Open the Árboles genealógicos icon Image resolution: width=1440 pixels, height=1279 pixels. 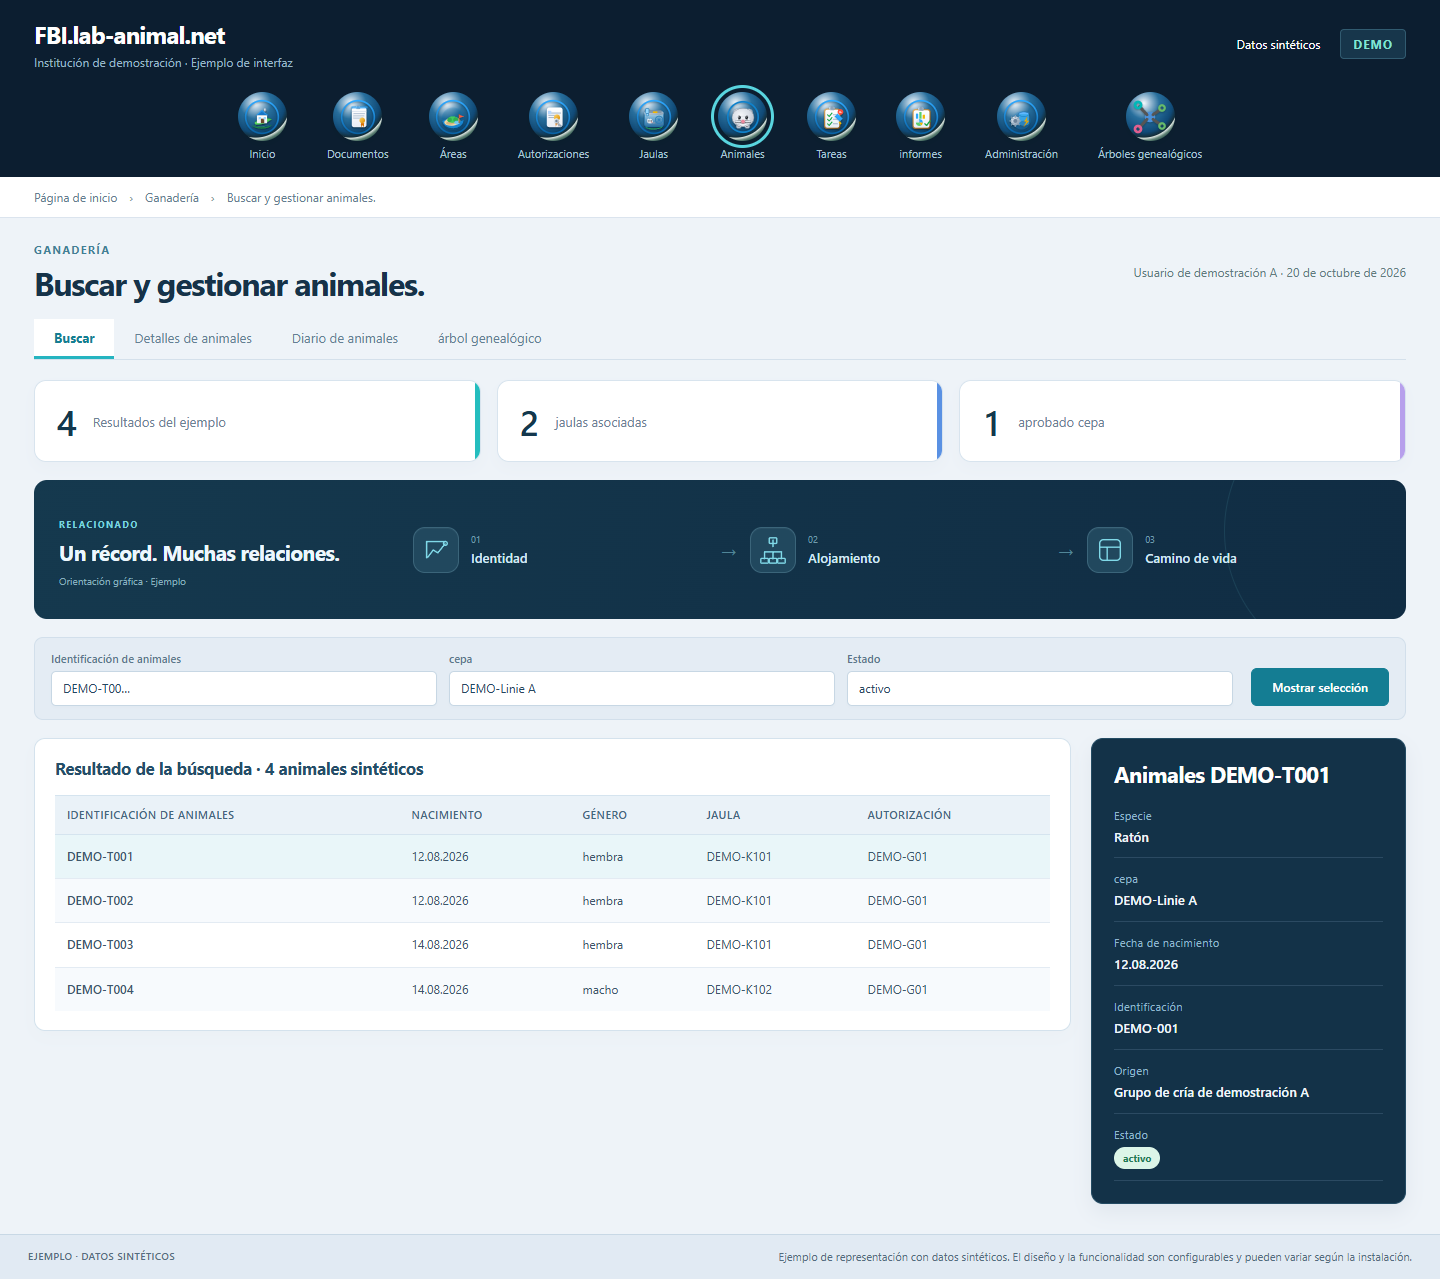(1150, 117)
